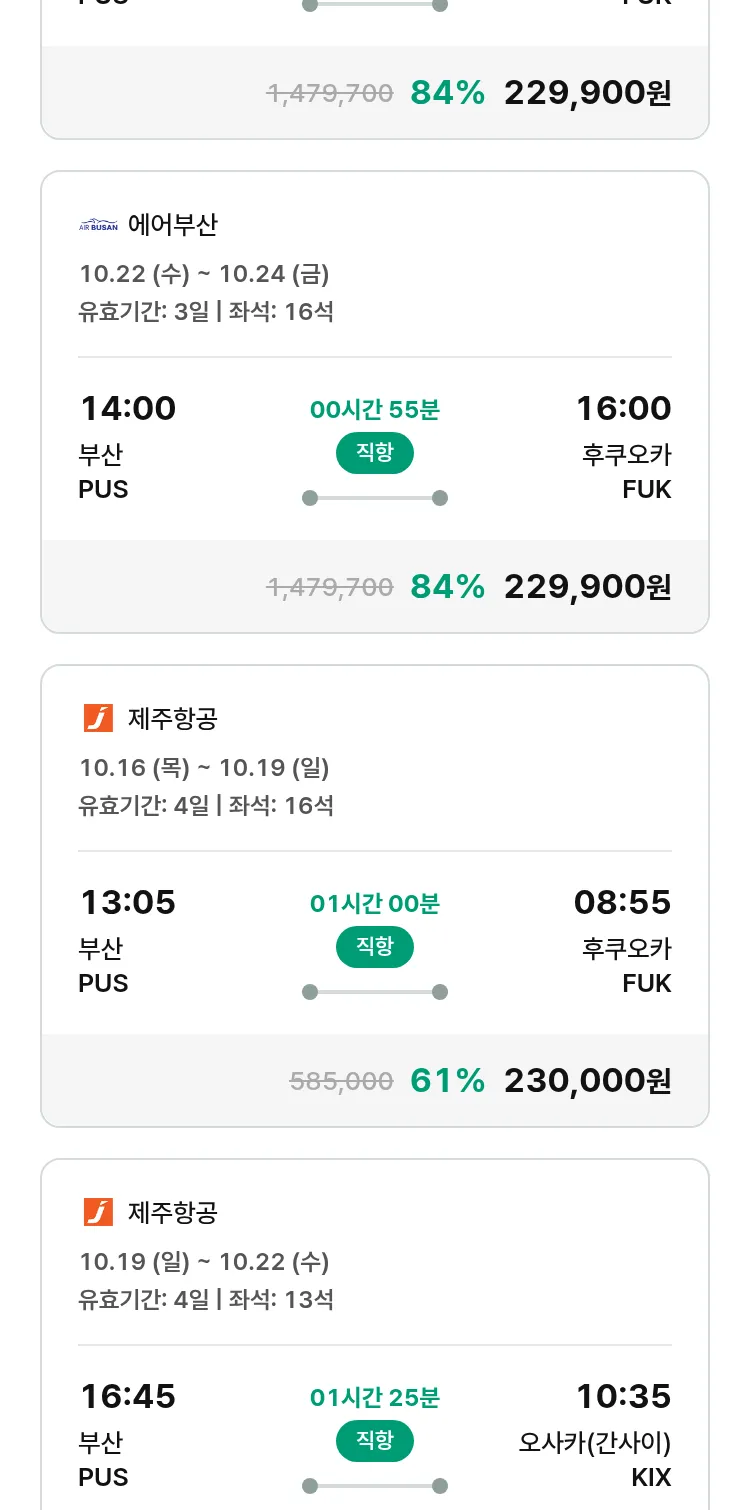Select the 16:45 departure to Osaka
This screenshot has height=1510, width=750.
pyautogui.click(x=128, y=1396)
